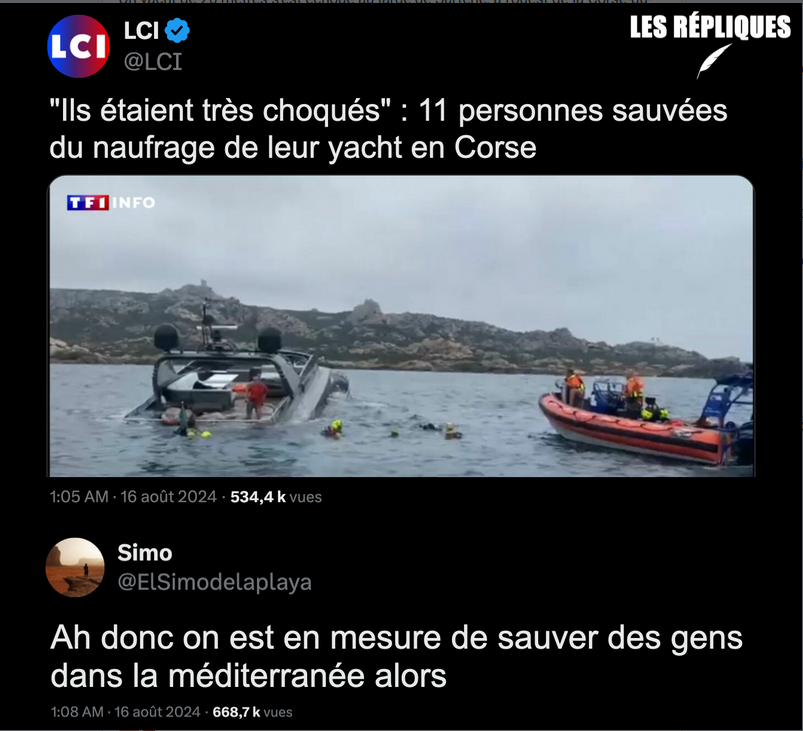This screenshot has width=803, height=731.
Task: Open the yacht rescue video thumbnail
Action: [402, 326]
